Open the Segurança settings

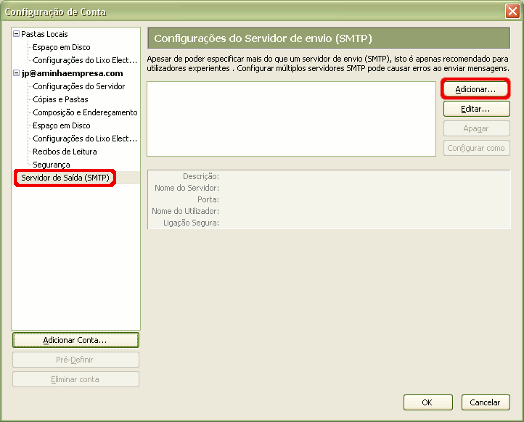tap(51, 165)
